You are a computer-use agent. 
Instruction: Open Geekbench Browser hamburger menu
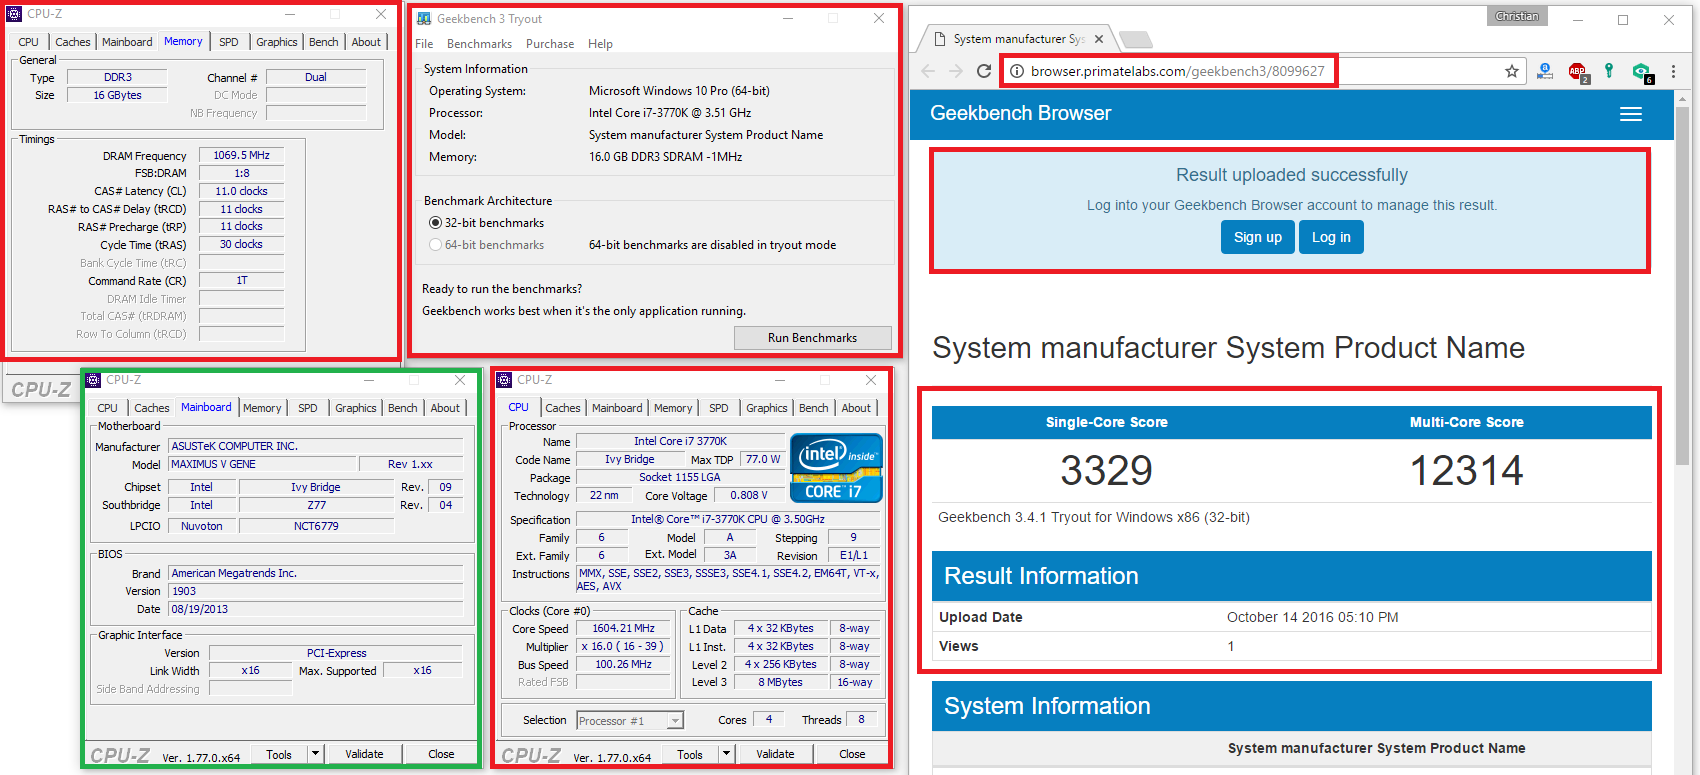coord(1631,114)
